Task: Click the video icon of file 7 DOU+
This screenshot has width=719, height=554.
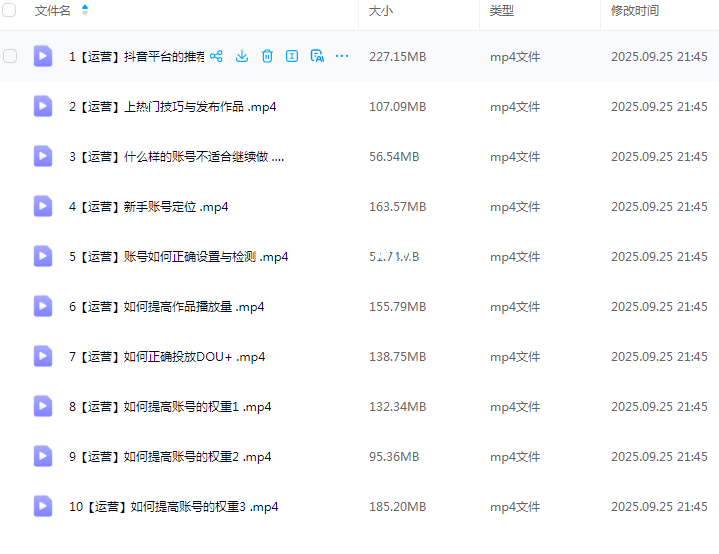Action: click(x=43, y=356)
